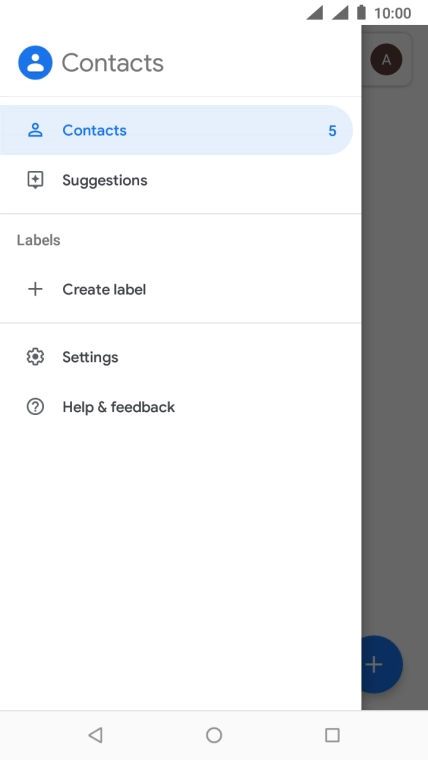Open Settings from the drawer

click(180, 357)
